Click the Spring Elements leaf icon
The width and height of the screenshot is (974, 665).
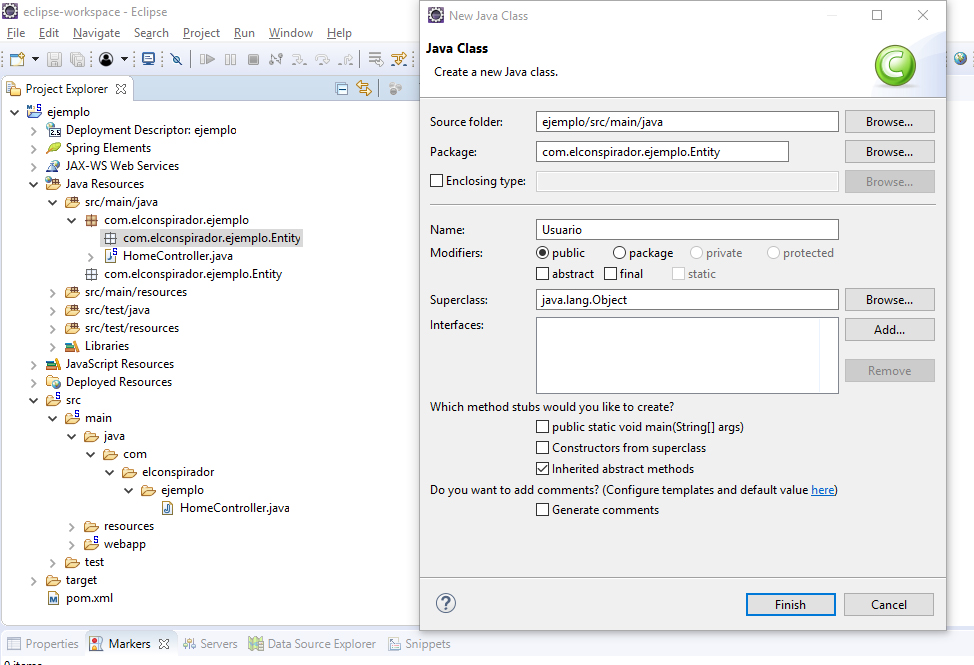pyautogui.click(x=54, y=148)
